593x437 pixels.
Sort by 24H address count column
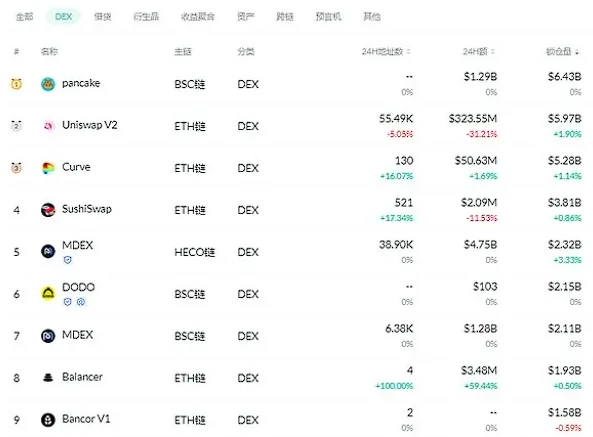click(386, 51)
